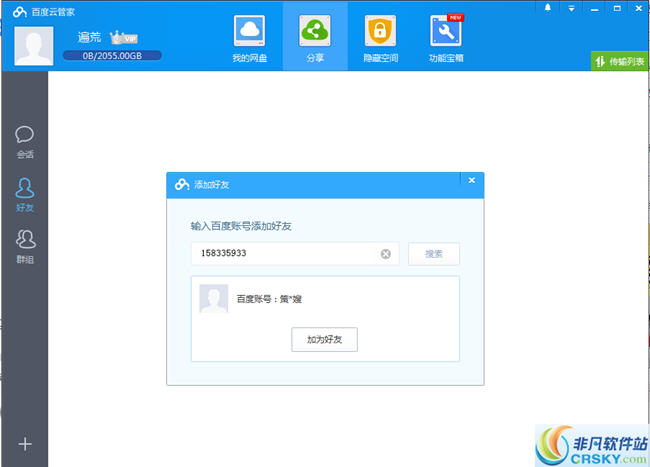Open 会话 conversations in sidebar
This screenshot has width=650, height=467.
(x=25, y=142)
